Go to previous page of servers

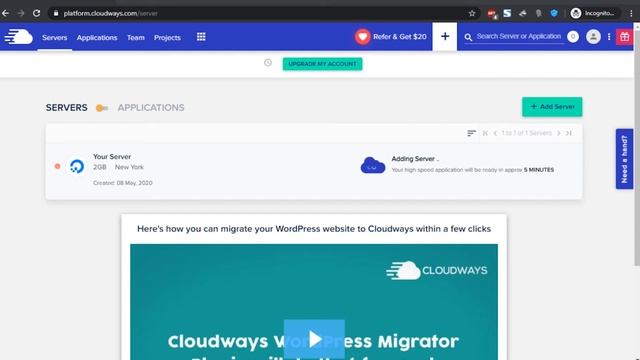[x=495, y=133]
